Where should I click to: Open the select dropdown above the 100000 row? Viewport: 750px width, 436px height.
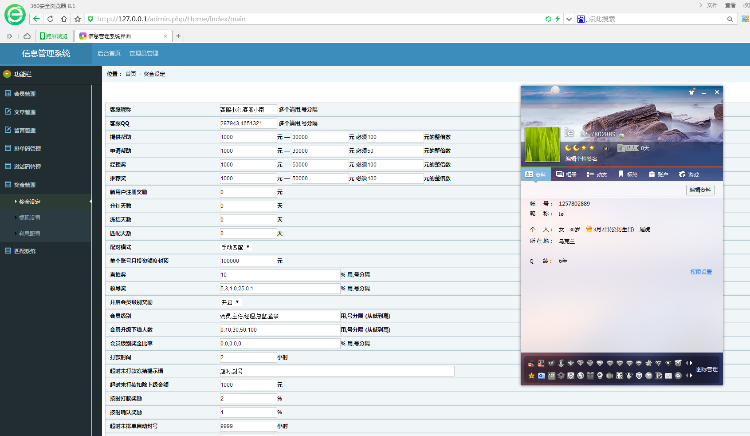(235, 247)
